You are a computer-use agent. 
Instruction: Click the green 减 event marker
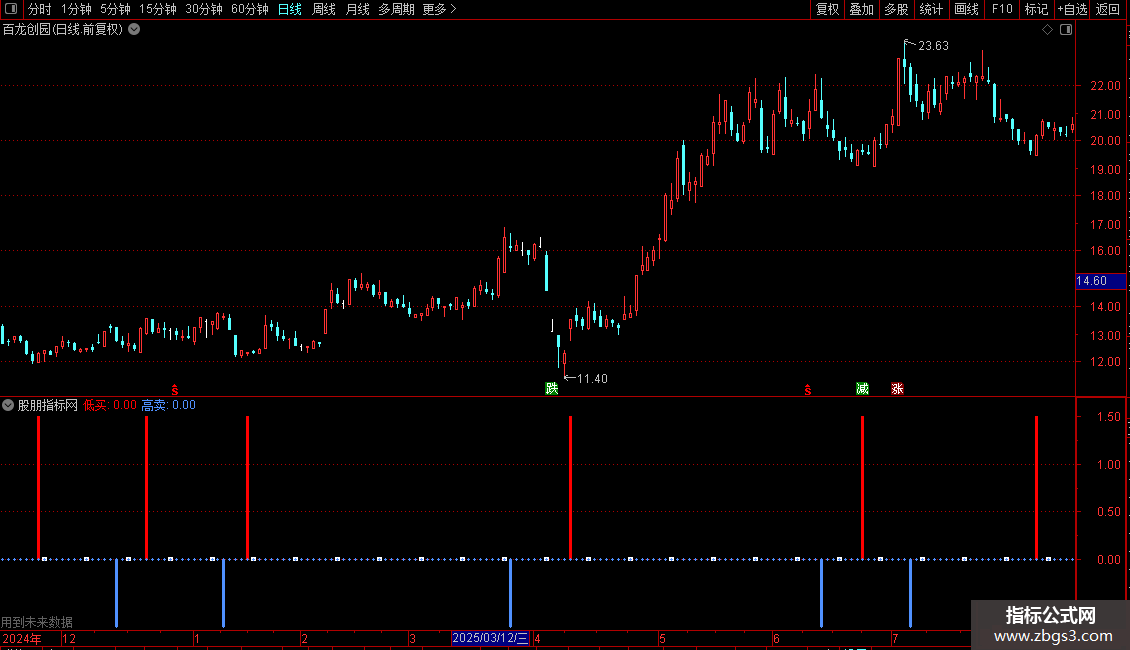[862, 388]
